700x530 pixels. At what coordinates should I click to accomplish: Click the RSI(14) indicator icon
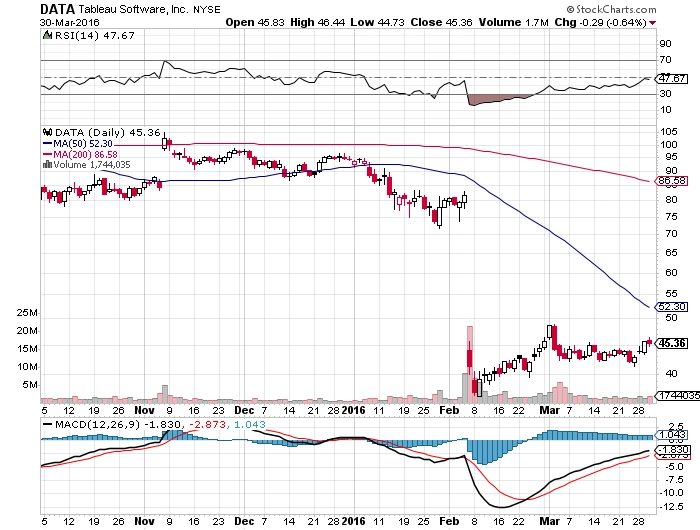47,35
